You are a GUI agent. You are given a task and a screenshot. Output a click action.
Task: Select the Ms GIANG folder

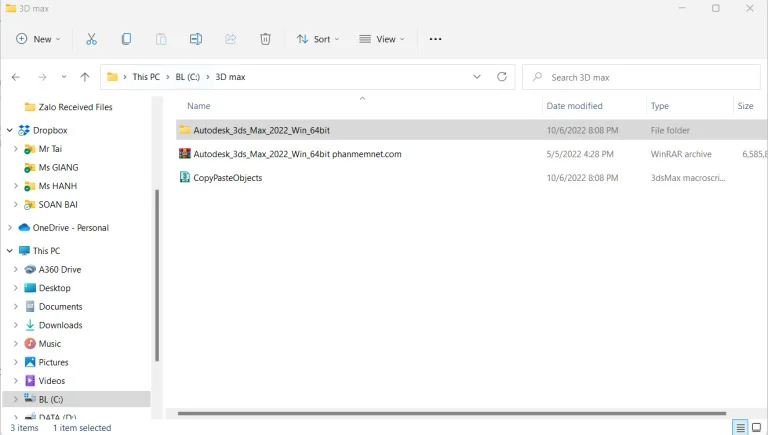[58, 167]
